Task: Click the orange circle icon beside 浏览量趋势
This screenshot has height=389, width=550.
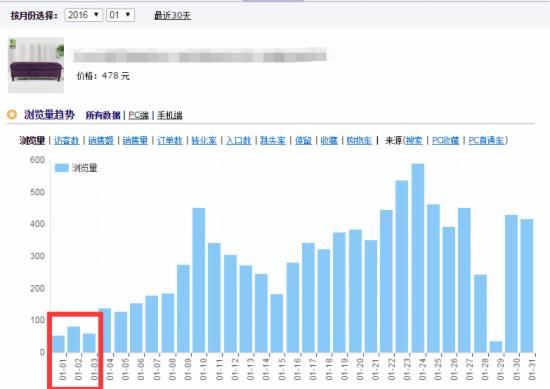Action: coord(12,114)
